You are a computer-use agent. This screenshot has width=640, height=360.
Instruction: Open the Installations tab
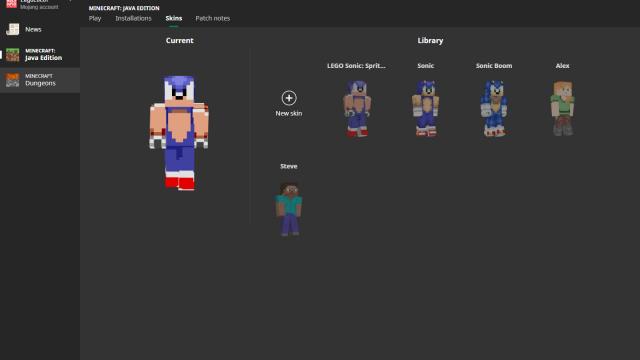[x=133, y=18]
